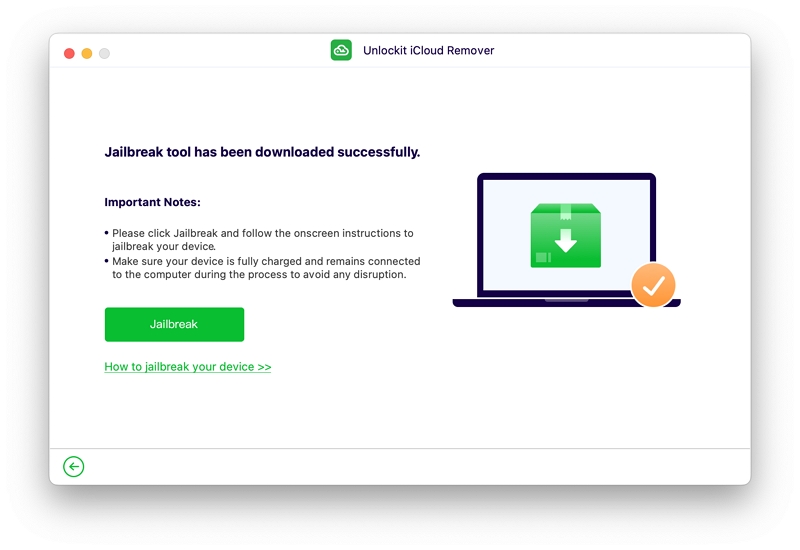
Task: Click the laptop base in the illustration
Action: 566,303
